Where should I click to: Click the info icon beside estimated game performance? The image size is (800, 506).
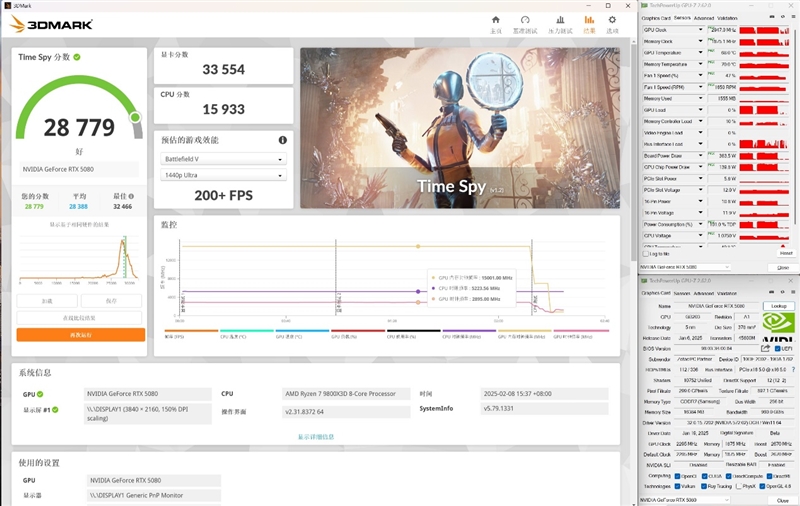click(282, 140)
